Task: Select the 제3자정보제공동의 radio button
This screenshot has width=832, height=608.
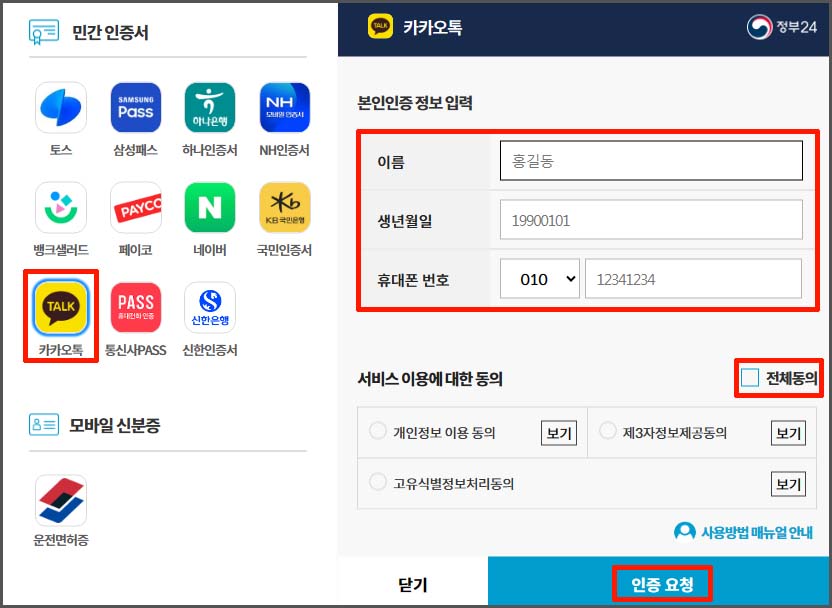Action: (x=608, y=430)
